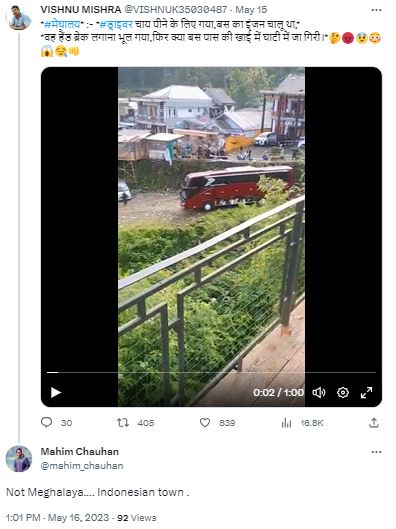The image size is (396, 529).
Task: Click the video progress bar
Action: click(x=211, y=372)
